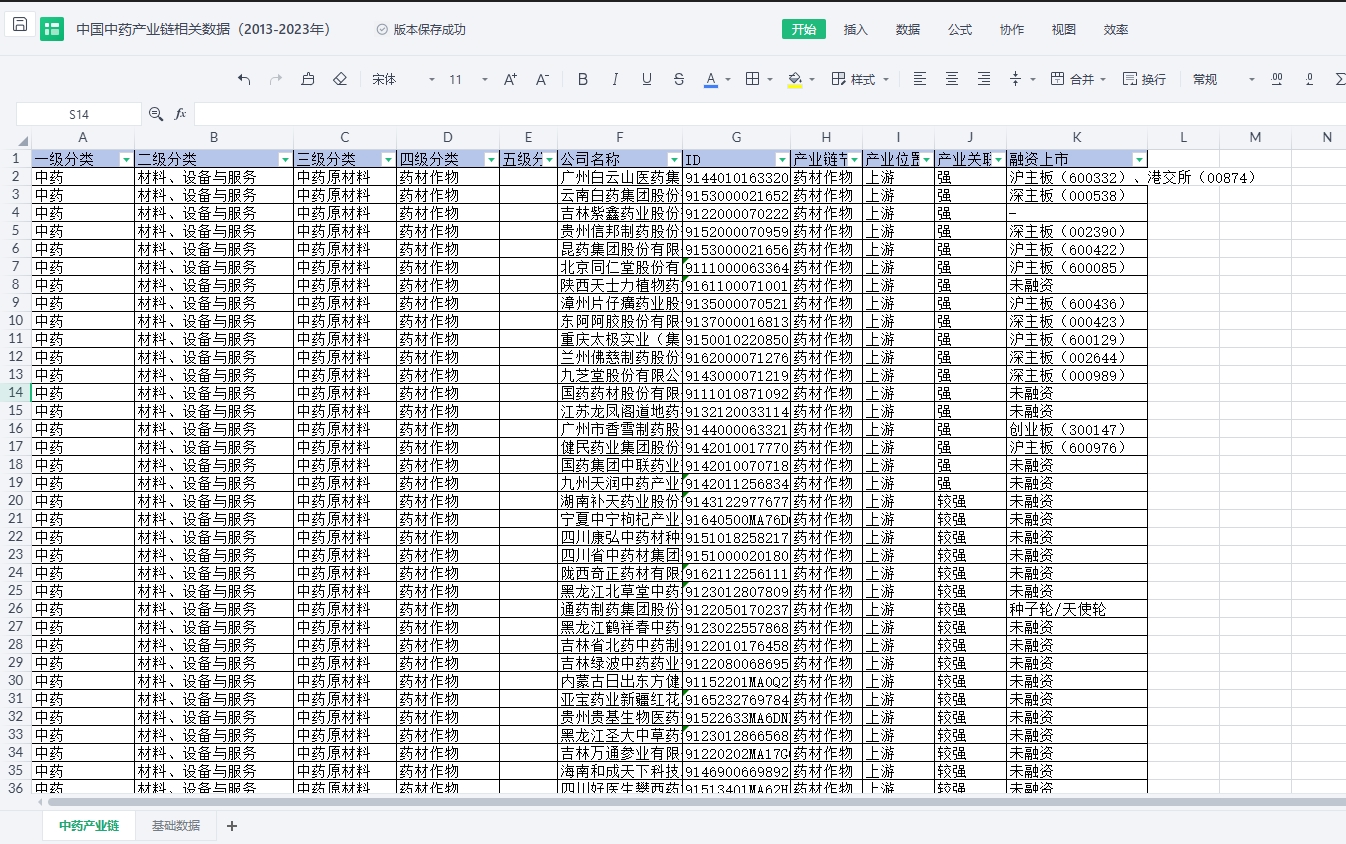Click the yellow fill color bucket
Viewport: 1346px width, 844px height.
click(x=795, y=79)
